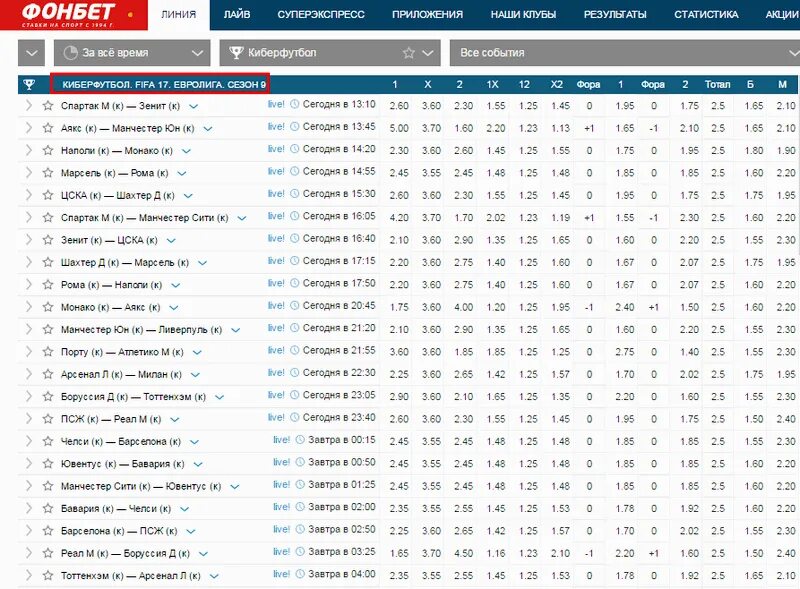Image resolution: width=800 pixels, height=589 pixels.
Task: Click the 1X column header
Action: pyautogui.click(x=492, y=85)
